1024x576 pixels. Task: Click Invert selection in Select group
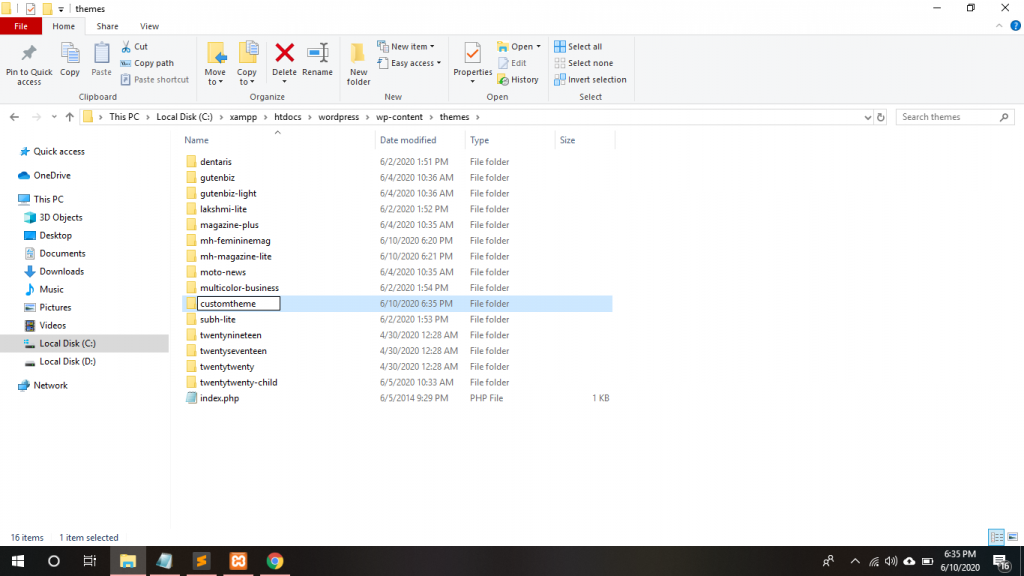click(x=590, y=80)
